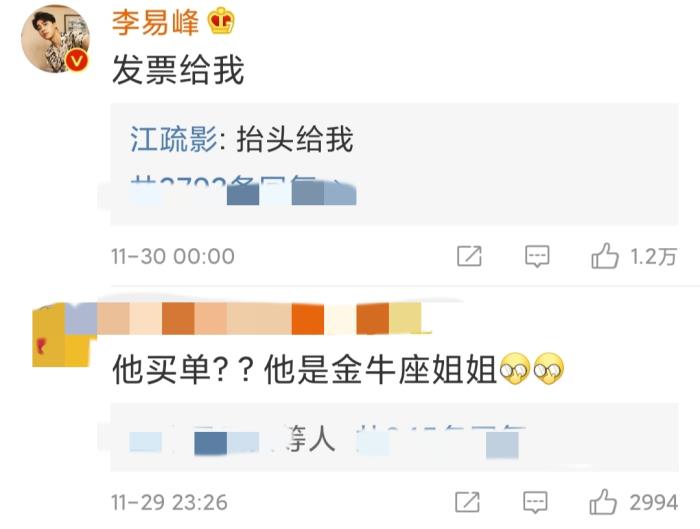Viewport: 700px width, 529px height.
Task: Reply to the 11-30 00:00 comment
Action: pos(537,256)
